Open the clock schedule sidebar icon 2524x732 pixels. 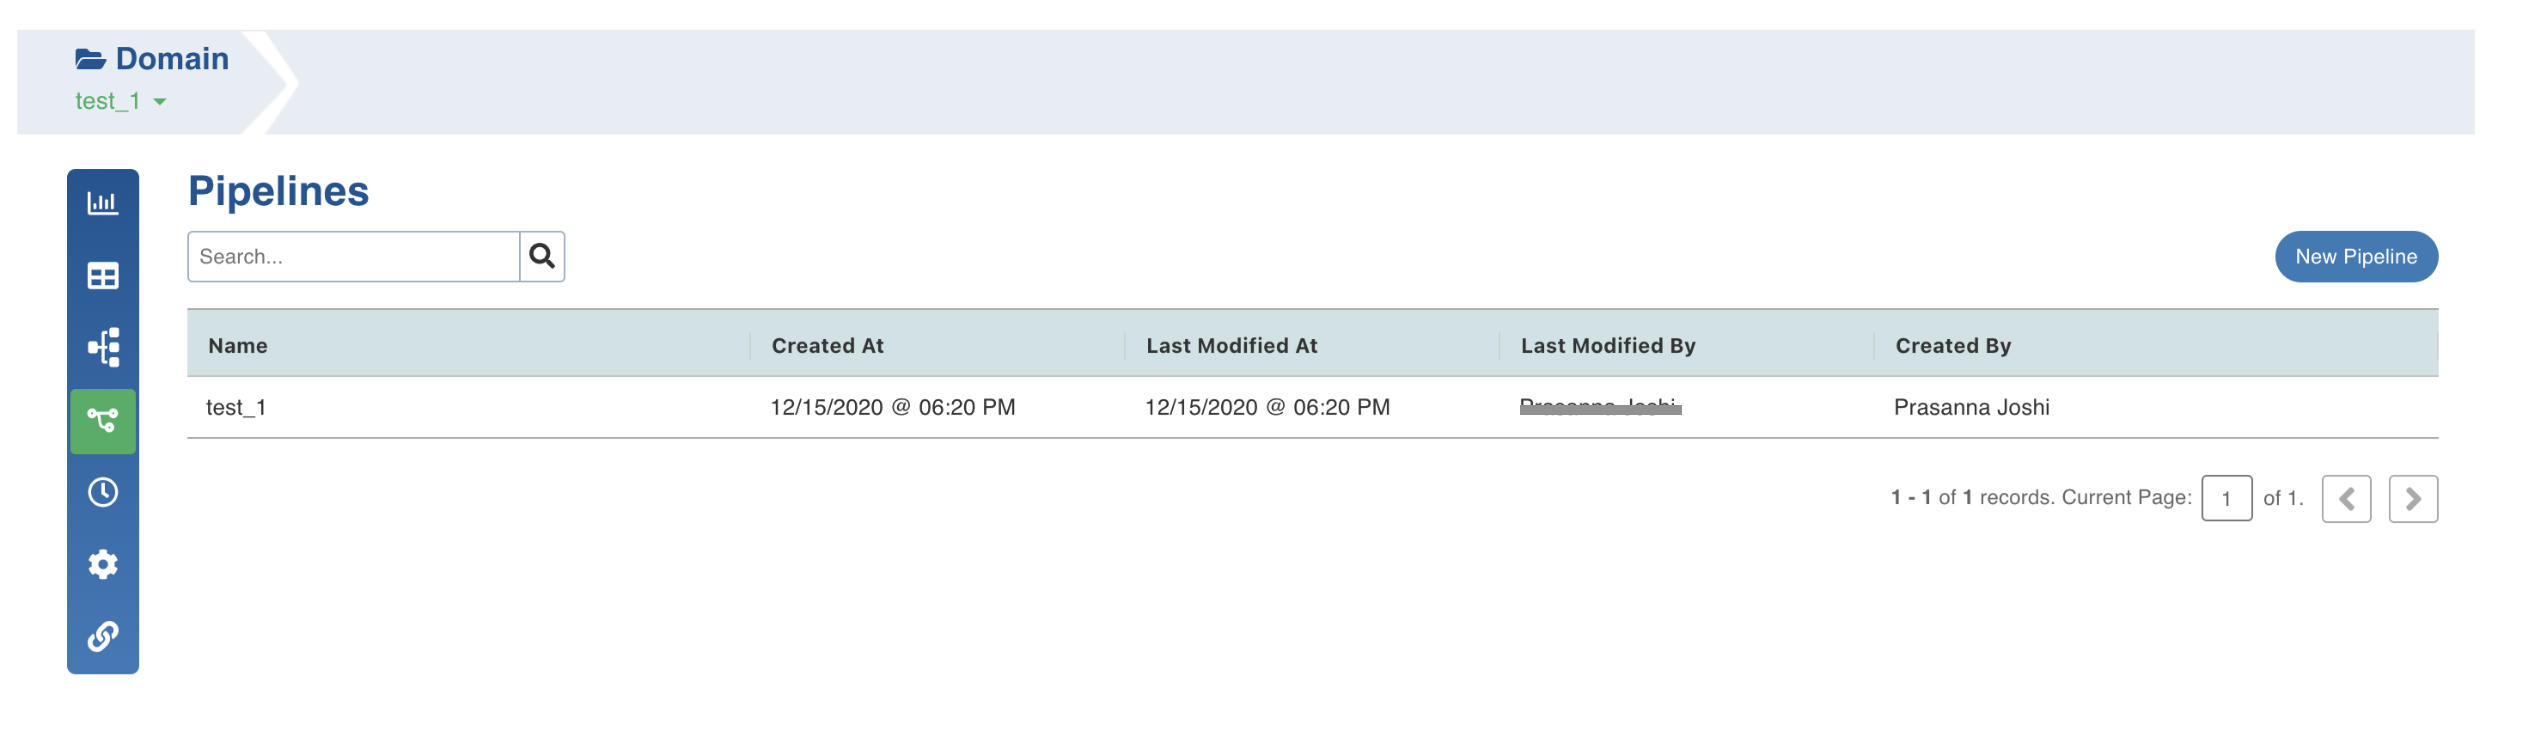pos(103,492)
